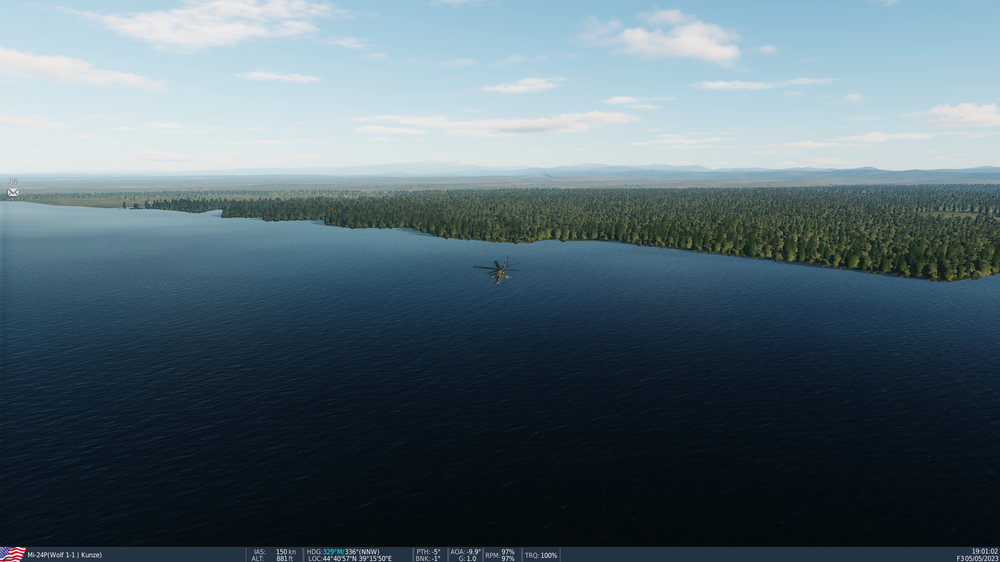The image size is (1000, 562).
Task: Open the envelope message history icon
Action: [13, 192]
